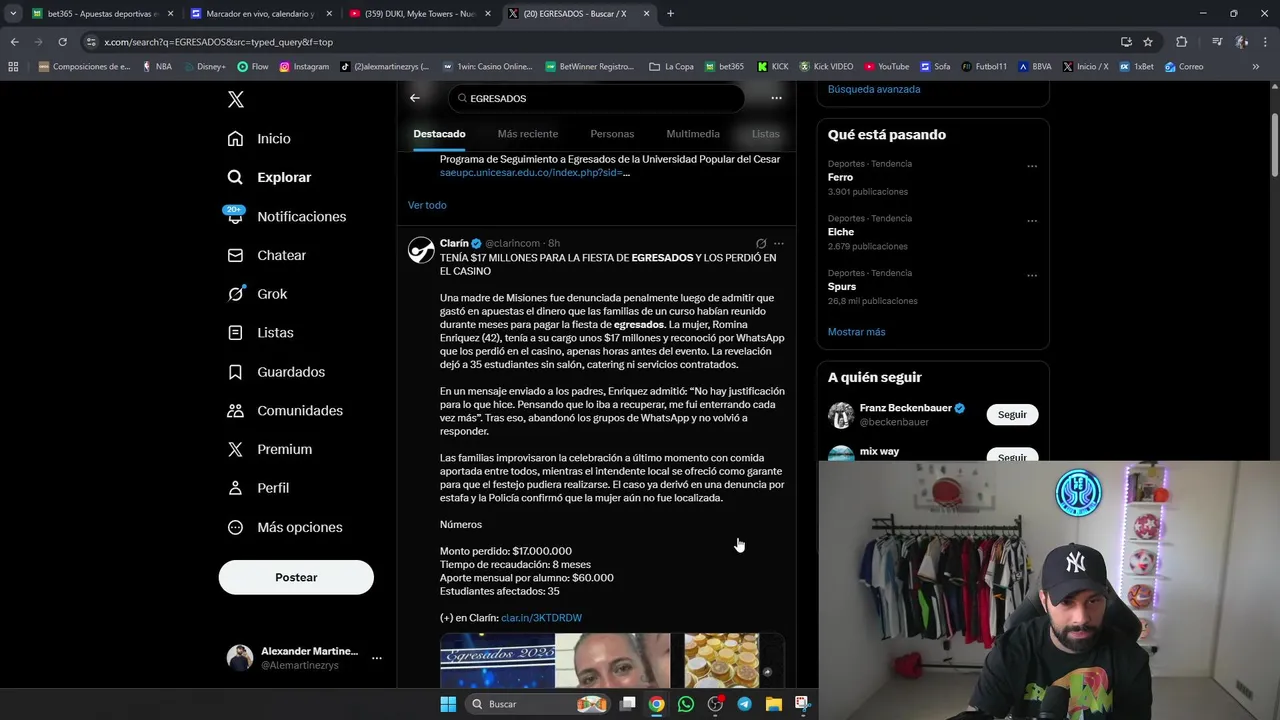Screen dimensions: 1280x720
Task: Click the Ver todo link
Action: 427,205
